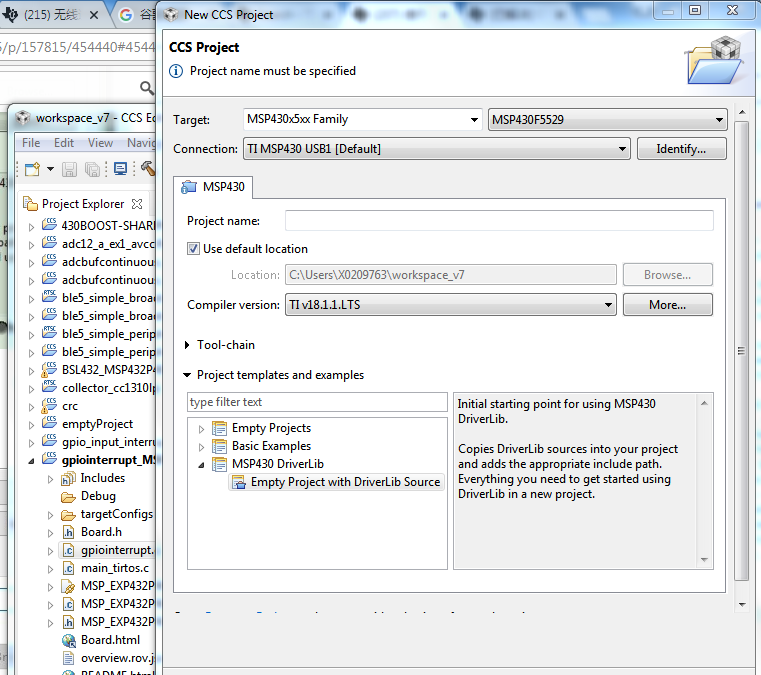
Task: Click the Build hammer icon
Action: click(148, 168)
